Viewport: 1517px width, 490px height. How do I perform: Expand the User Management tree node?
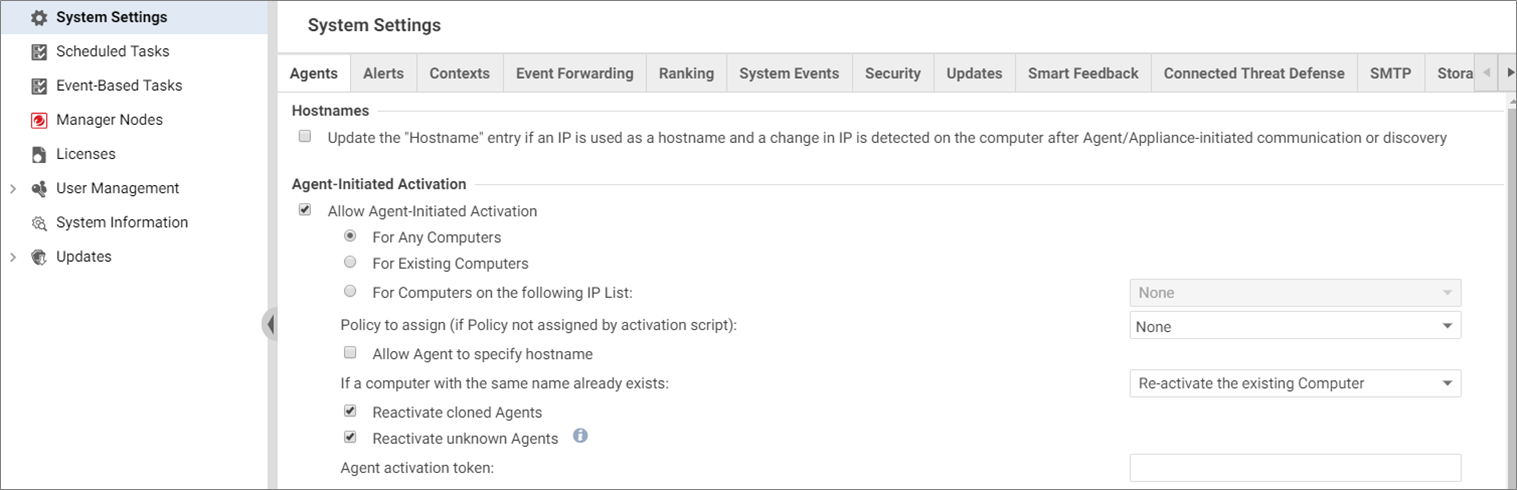click(x=13, y=189)
